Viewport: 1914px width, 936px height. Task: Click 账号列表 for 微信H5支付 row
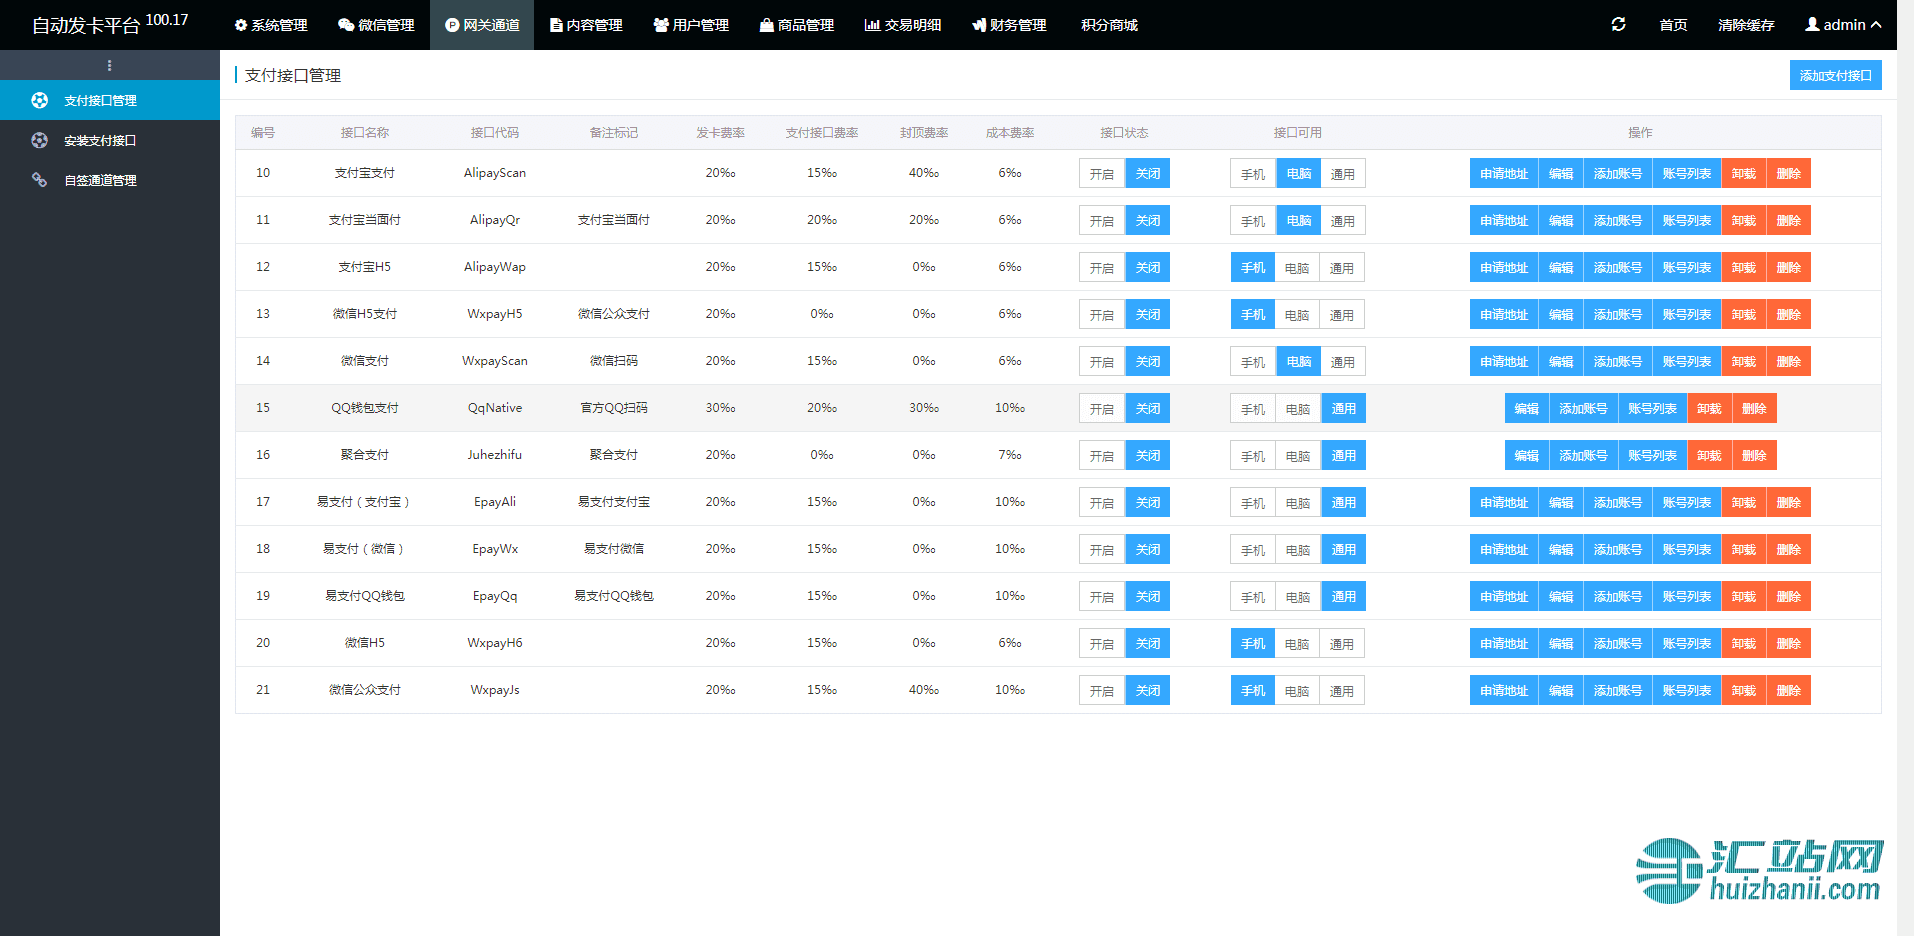(x=1687, y=315)
